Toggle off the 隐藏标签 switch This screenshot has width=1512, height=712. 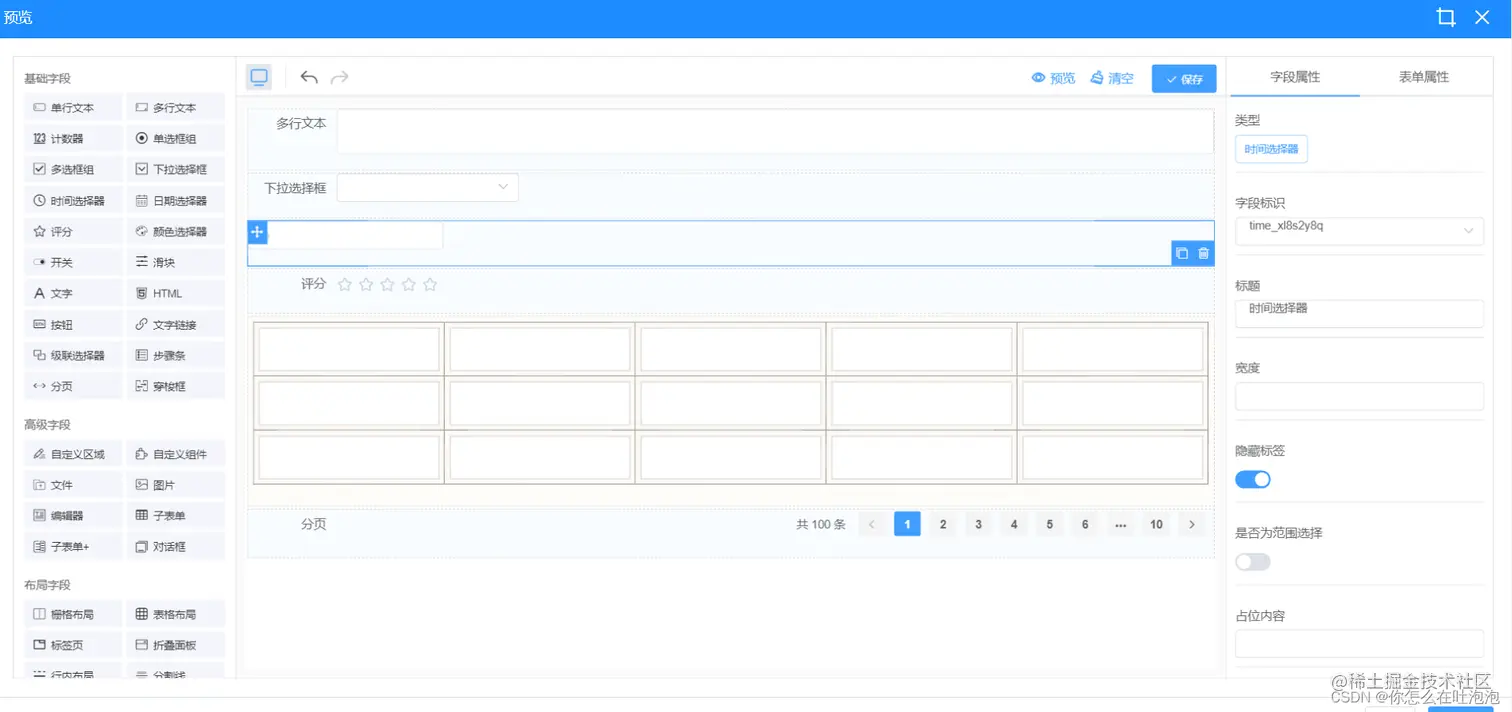pyautogui.click(x=1253, y=479)
